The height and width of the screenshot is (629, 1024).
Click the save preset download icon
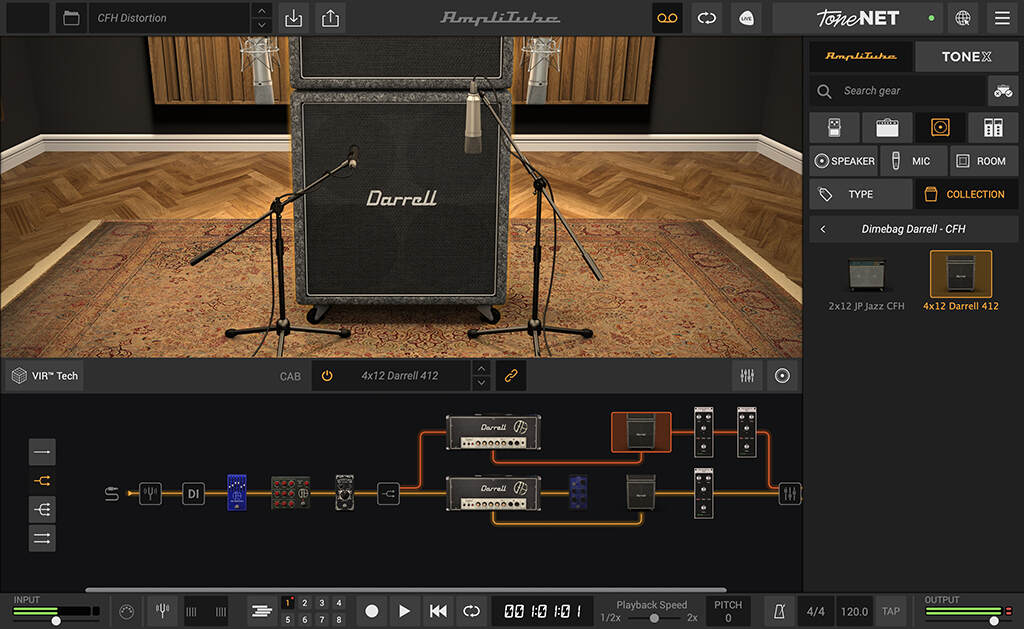(x=293, y=18)
